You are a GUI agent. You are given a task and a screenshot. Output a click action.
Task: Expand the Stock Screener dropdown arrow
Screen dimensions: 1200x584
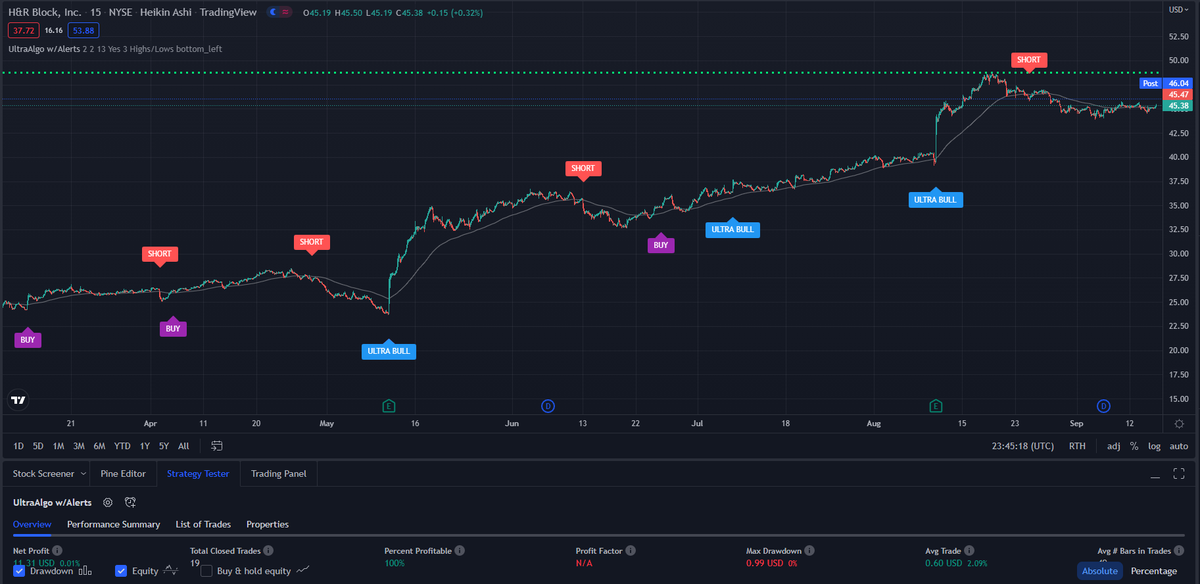(81, 474)
